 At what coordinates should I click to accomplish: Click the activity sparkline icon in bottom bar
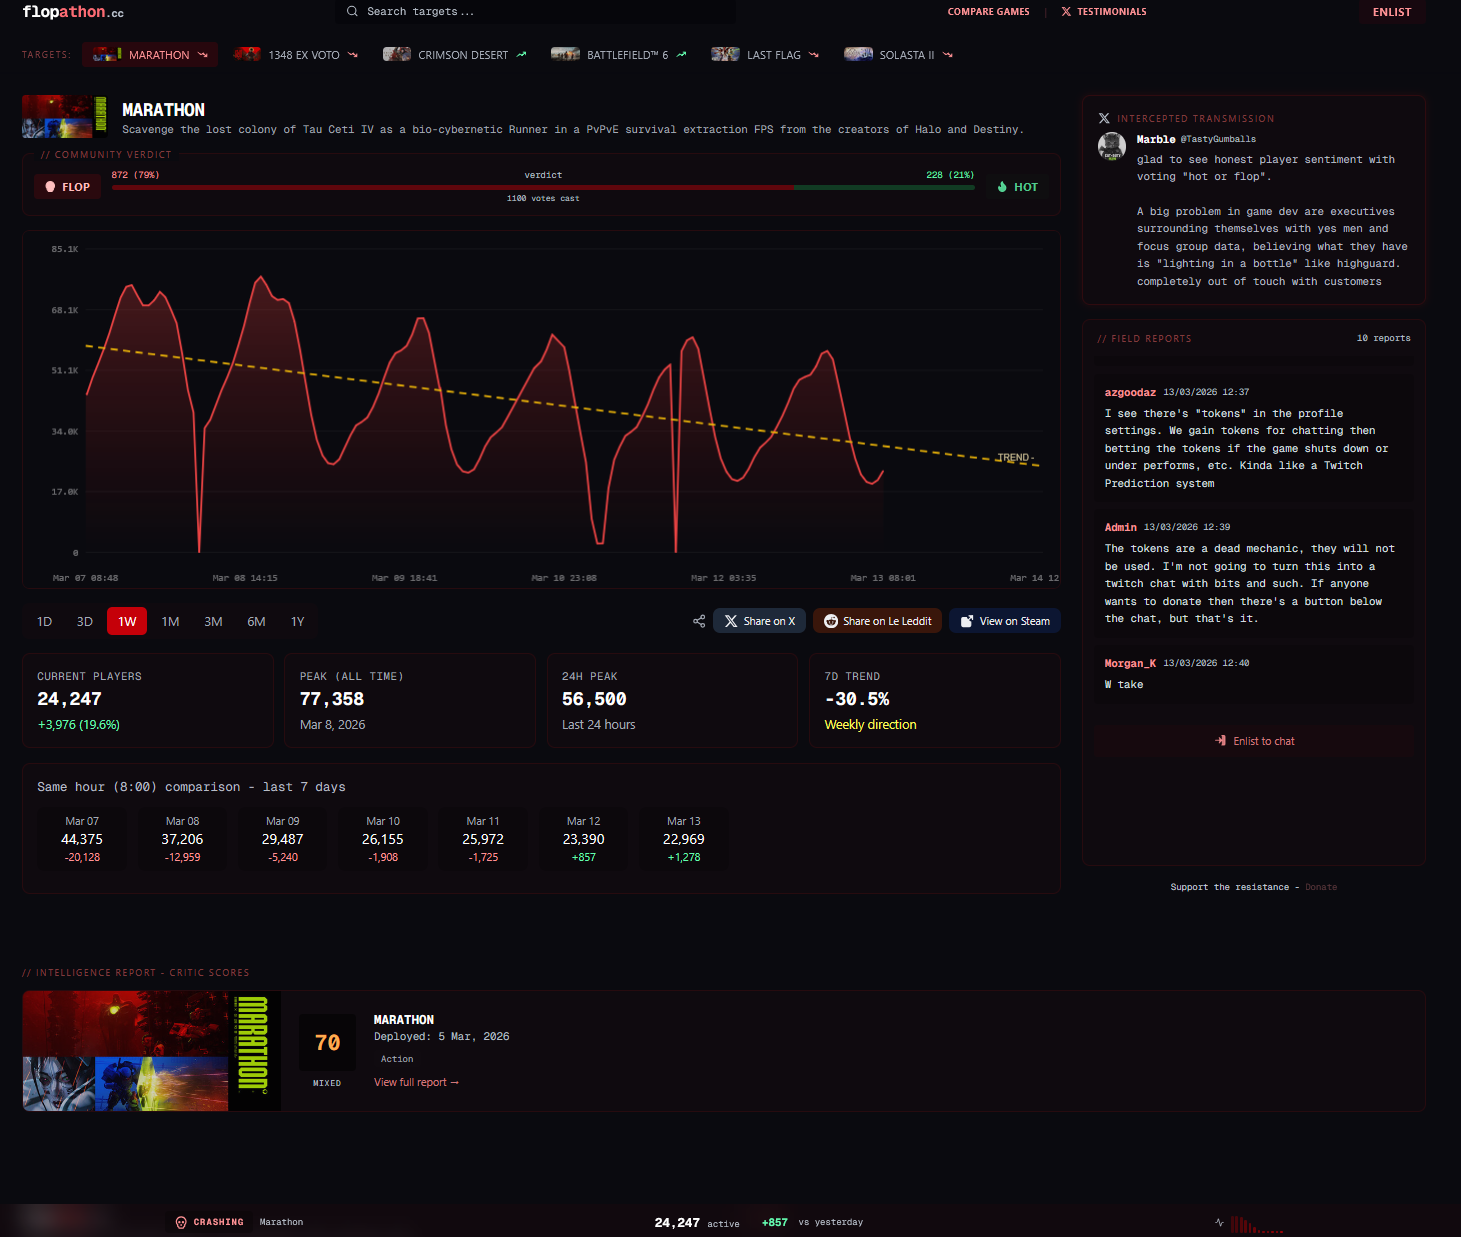tap(1219, 1222)
